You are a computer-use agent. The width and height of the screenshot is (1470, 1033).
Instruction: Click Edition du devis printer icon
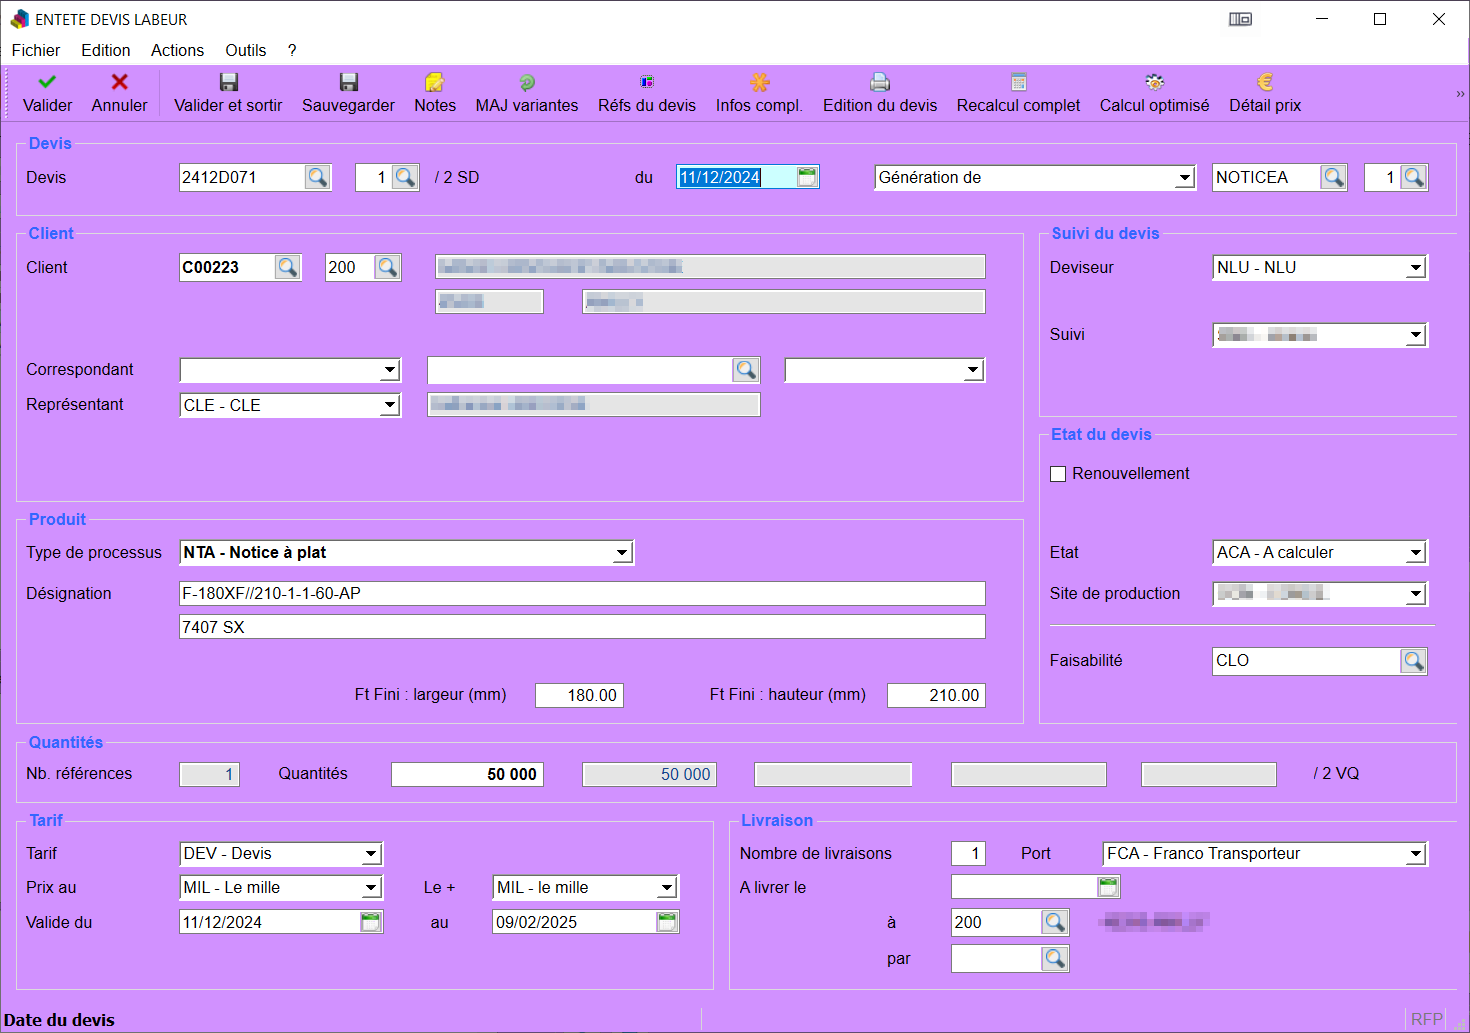tap(879, 82)
